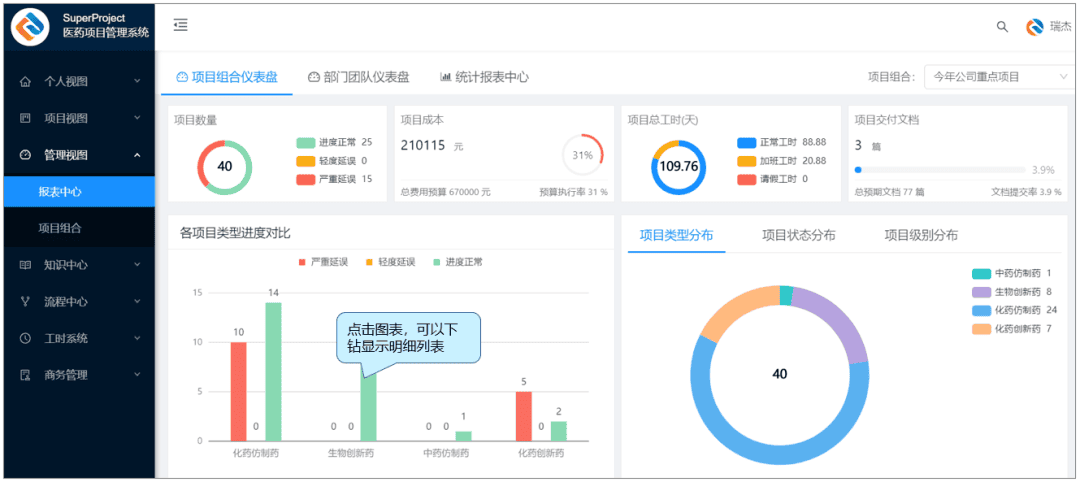
Task: Click the dashboard icon beside 管理视图
Action: (25, 155)
